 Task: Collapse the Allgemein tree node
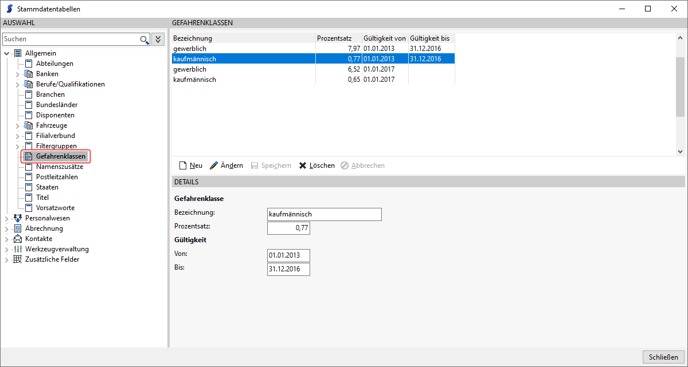click(7, 54)
